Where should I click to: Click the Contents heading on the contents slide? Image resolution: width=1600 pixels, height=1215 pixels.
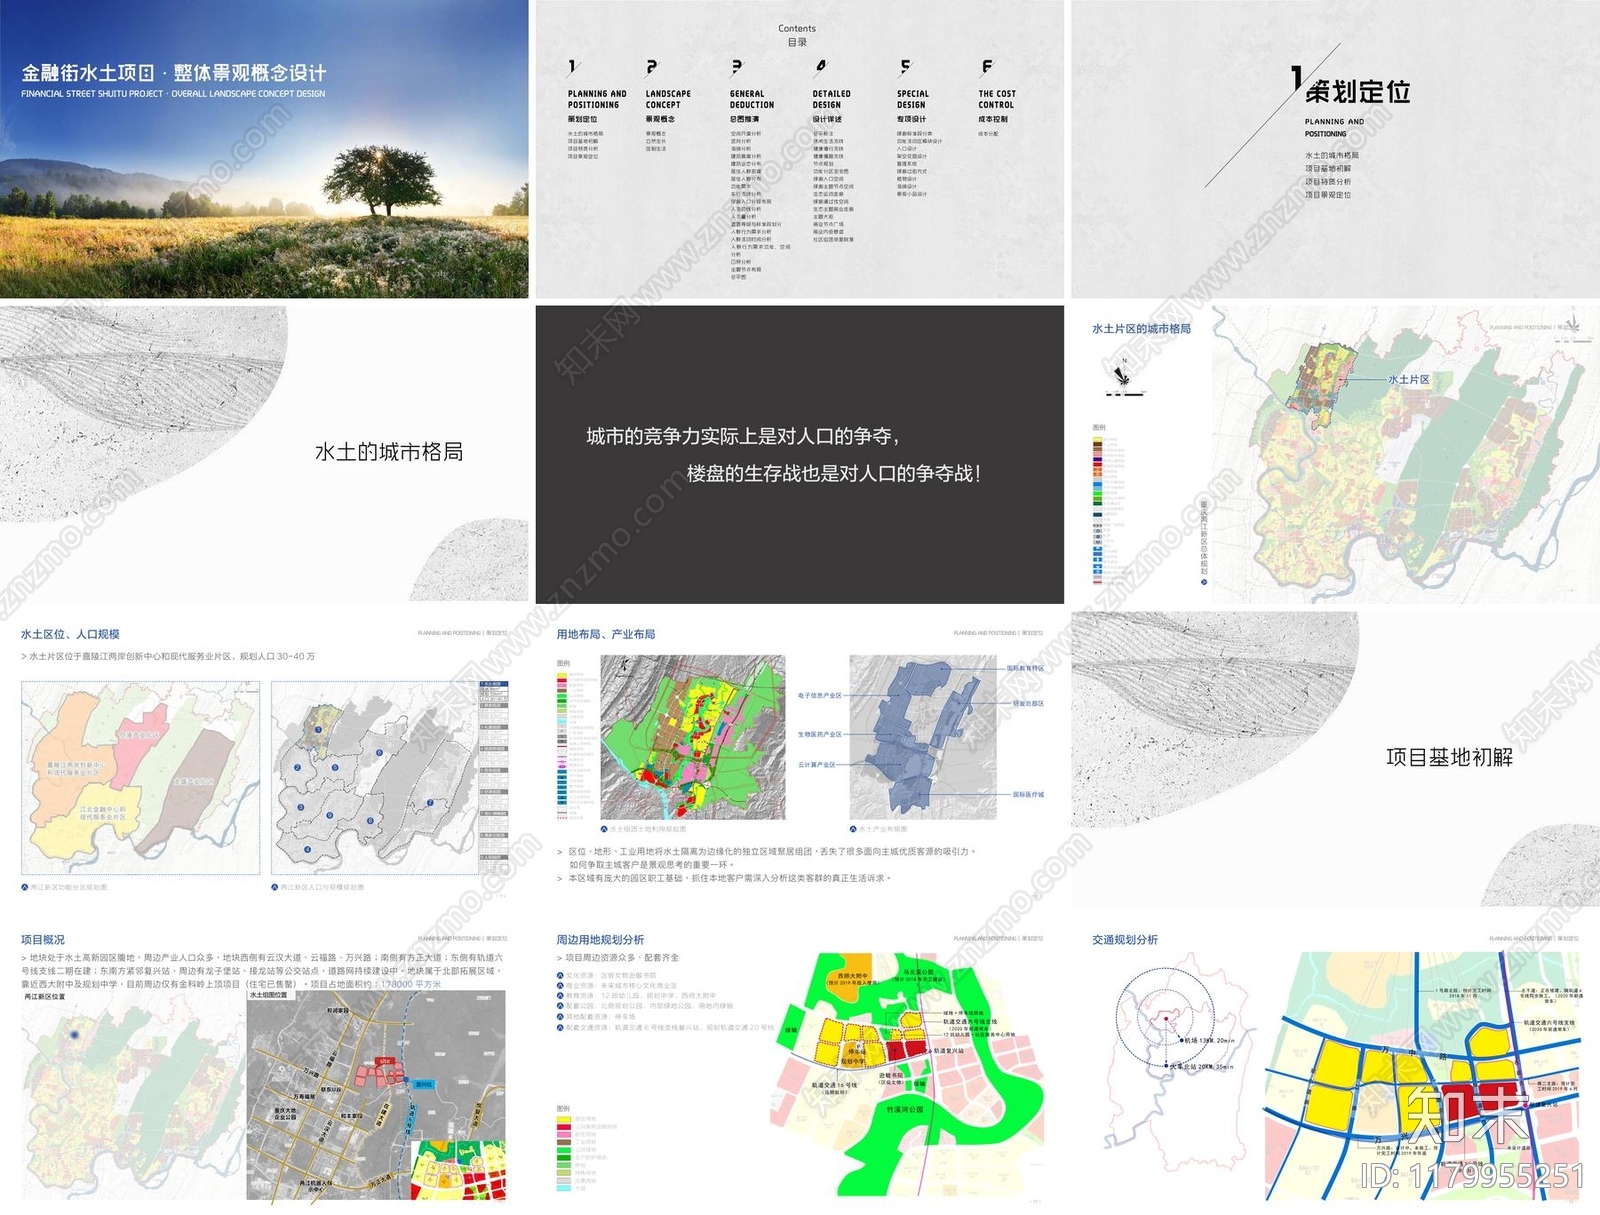point(797,28)
